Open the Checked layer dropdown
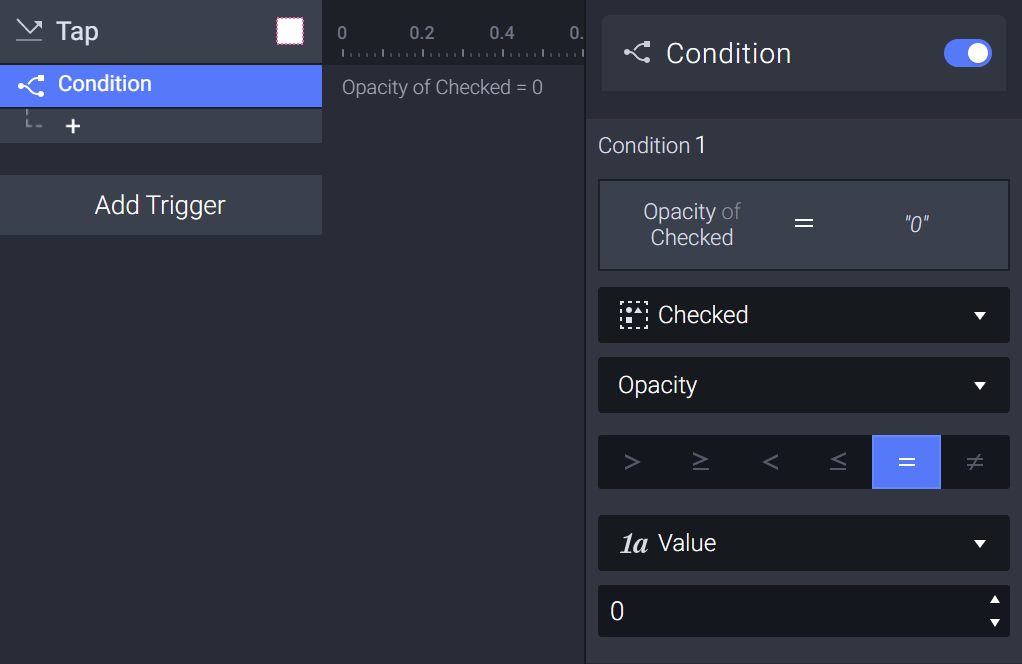 [x=804, y=315]
